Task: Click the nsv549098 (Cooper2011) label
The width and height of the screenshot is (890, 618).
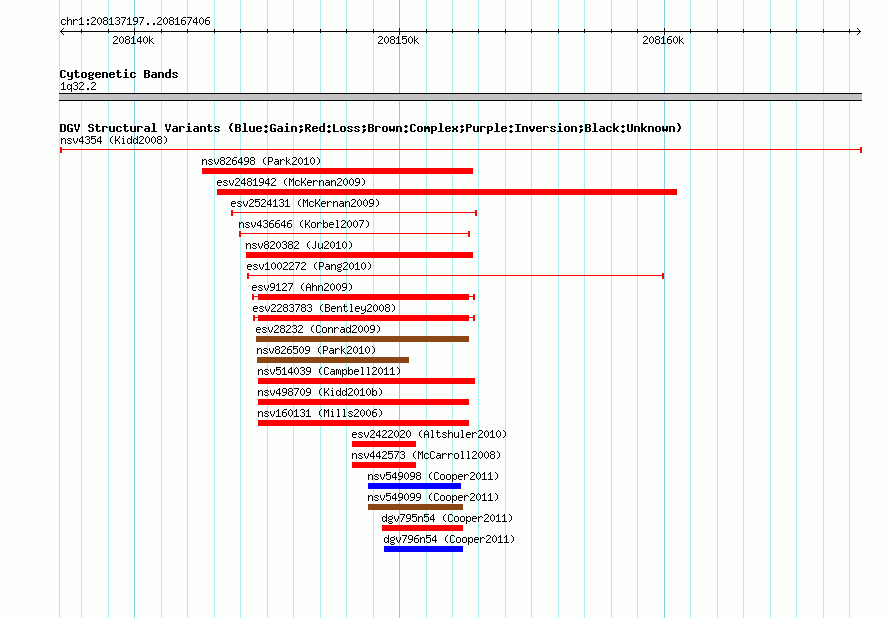Action: (433, 476)
